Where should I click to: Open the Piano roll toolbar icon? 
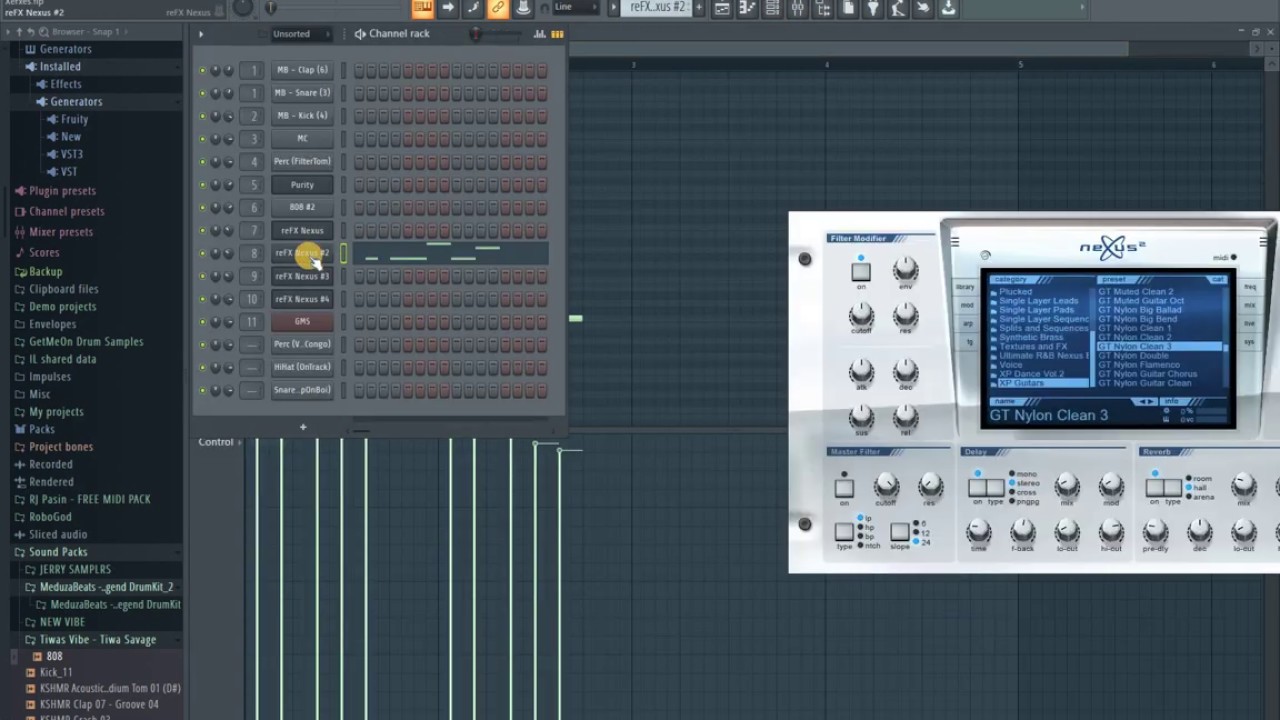[747, 8]
